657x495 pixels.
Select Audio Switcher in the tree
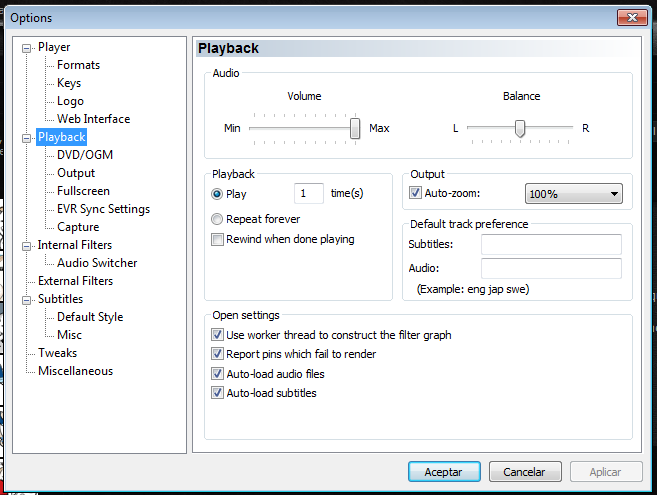[97, 263]
